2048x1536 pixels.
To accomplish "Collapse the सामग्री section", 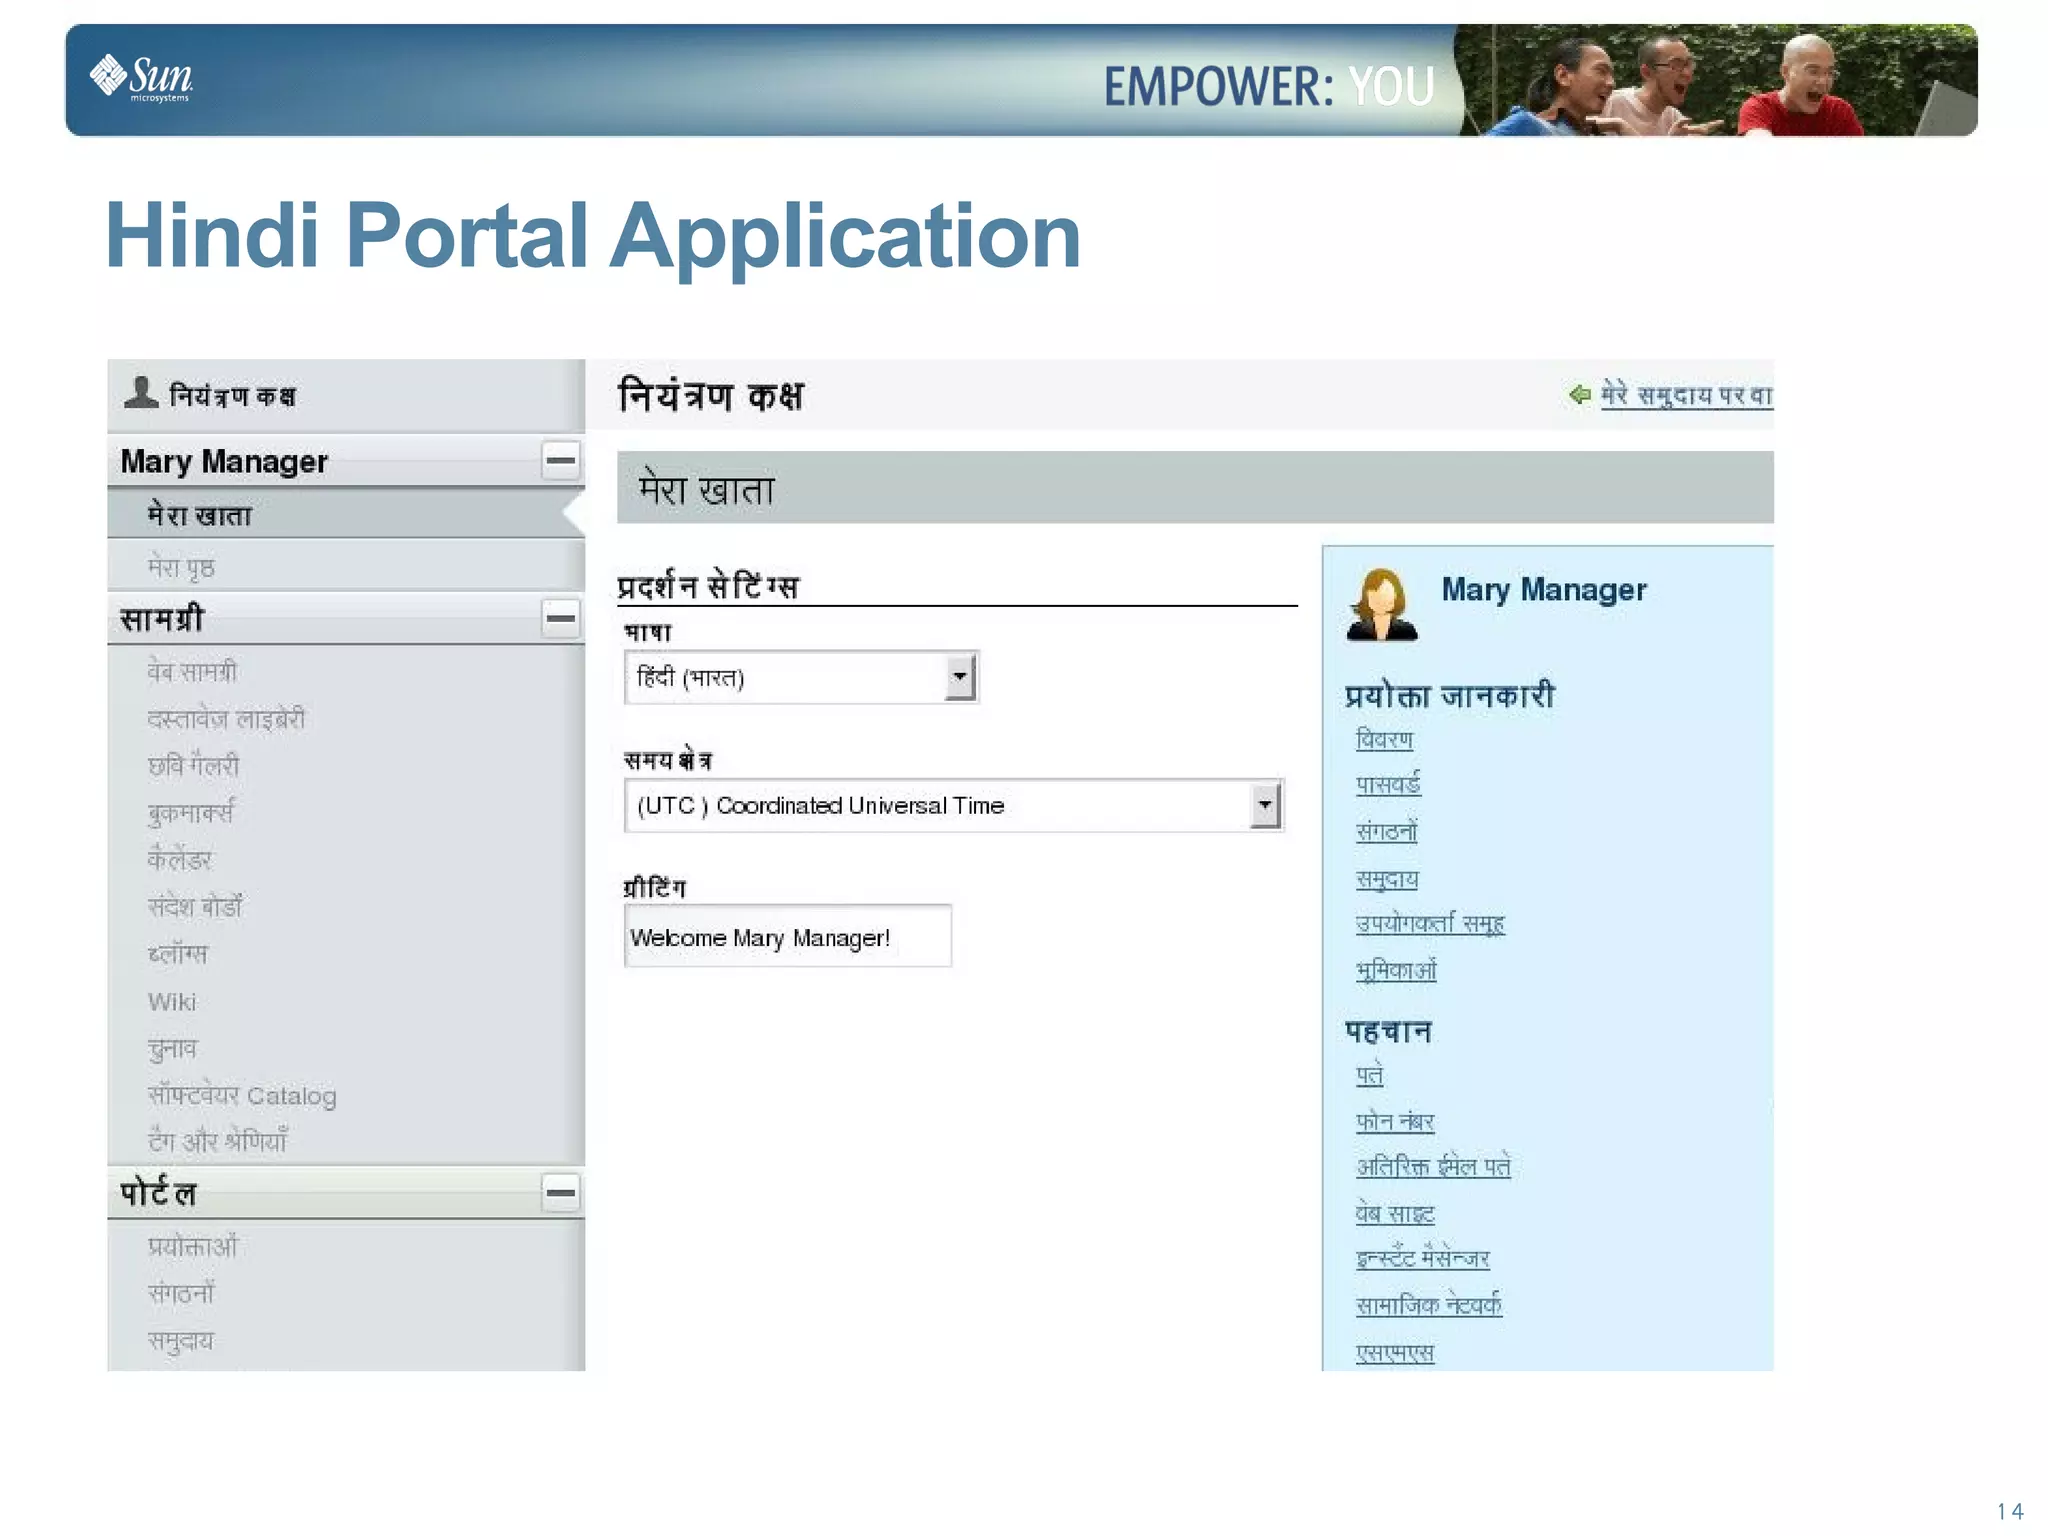I will [x=560, y=618].
